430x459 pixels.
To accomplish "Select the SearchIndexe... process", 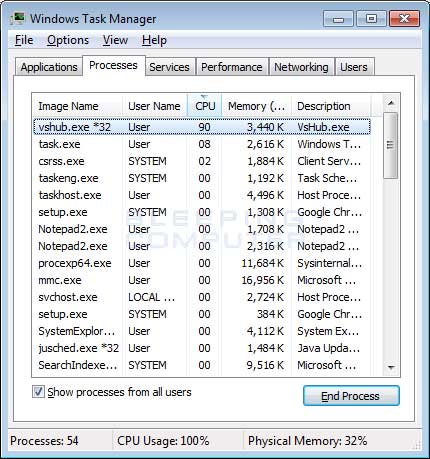I will click(x=202, y=365).
